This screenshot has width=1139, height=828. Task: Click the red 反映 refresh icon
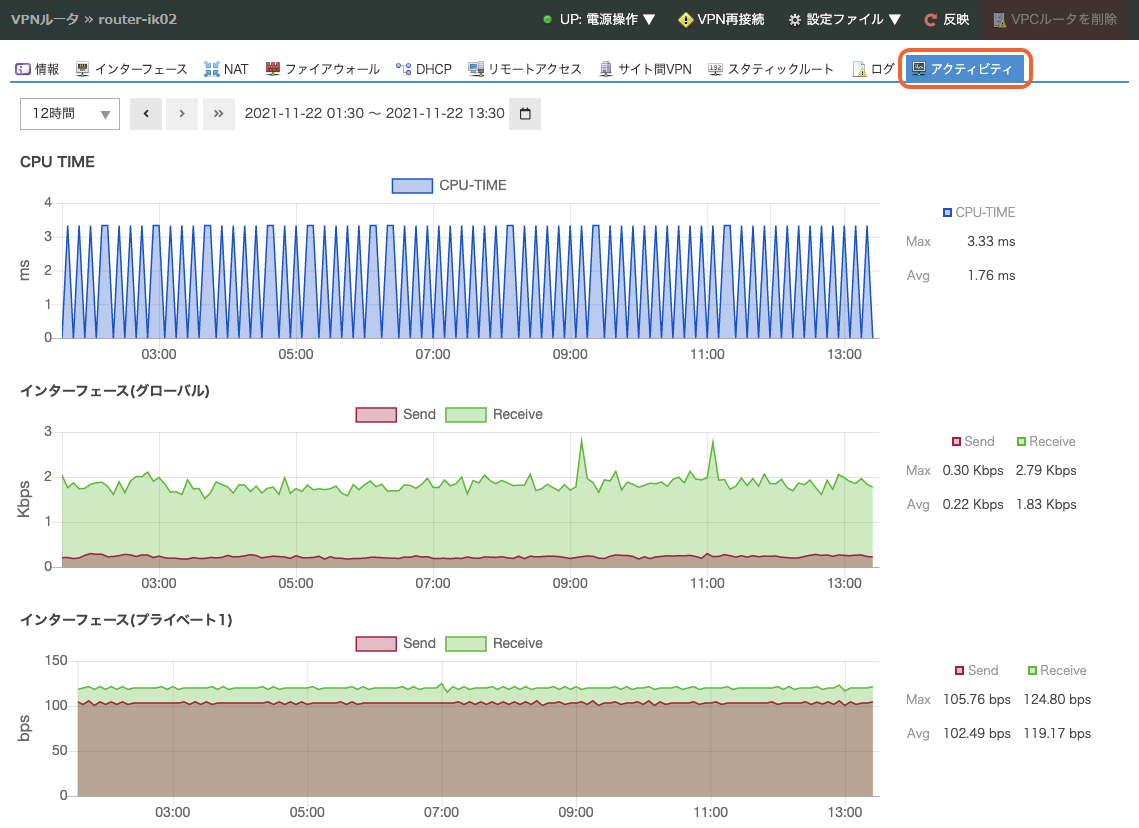(x=930, y=20)
